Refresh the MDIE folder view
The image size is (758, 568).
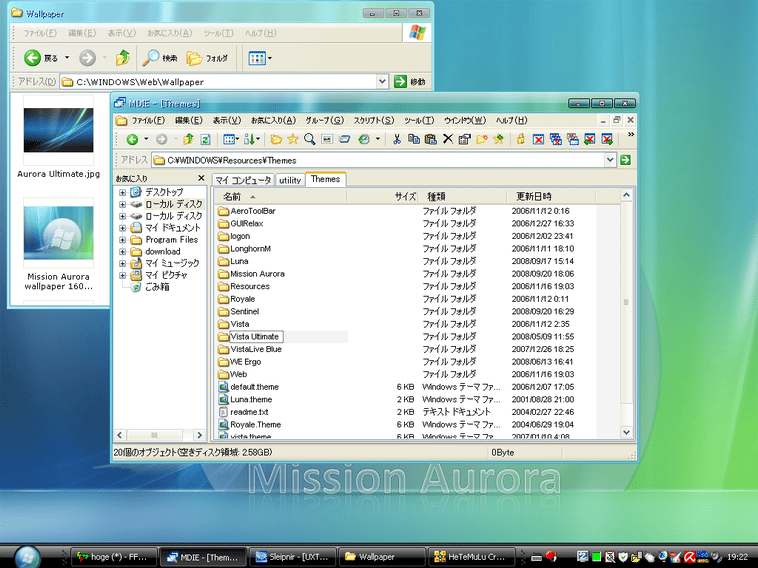click(205, 140)
